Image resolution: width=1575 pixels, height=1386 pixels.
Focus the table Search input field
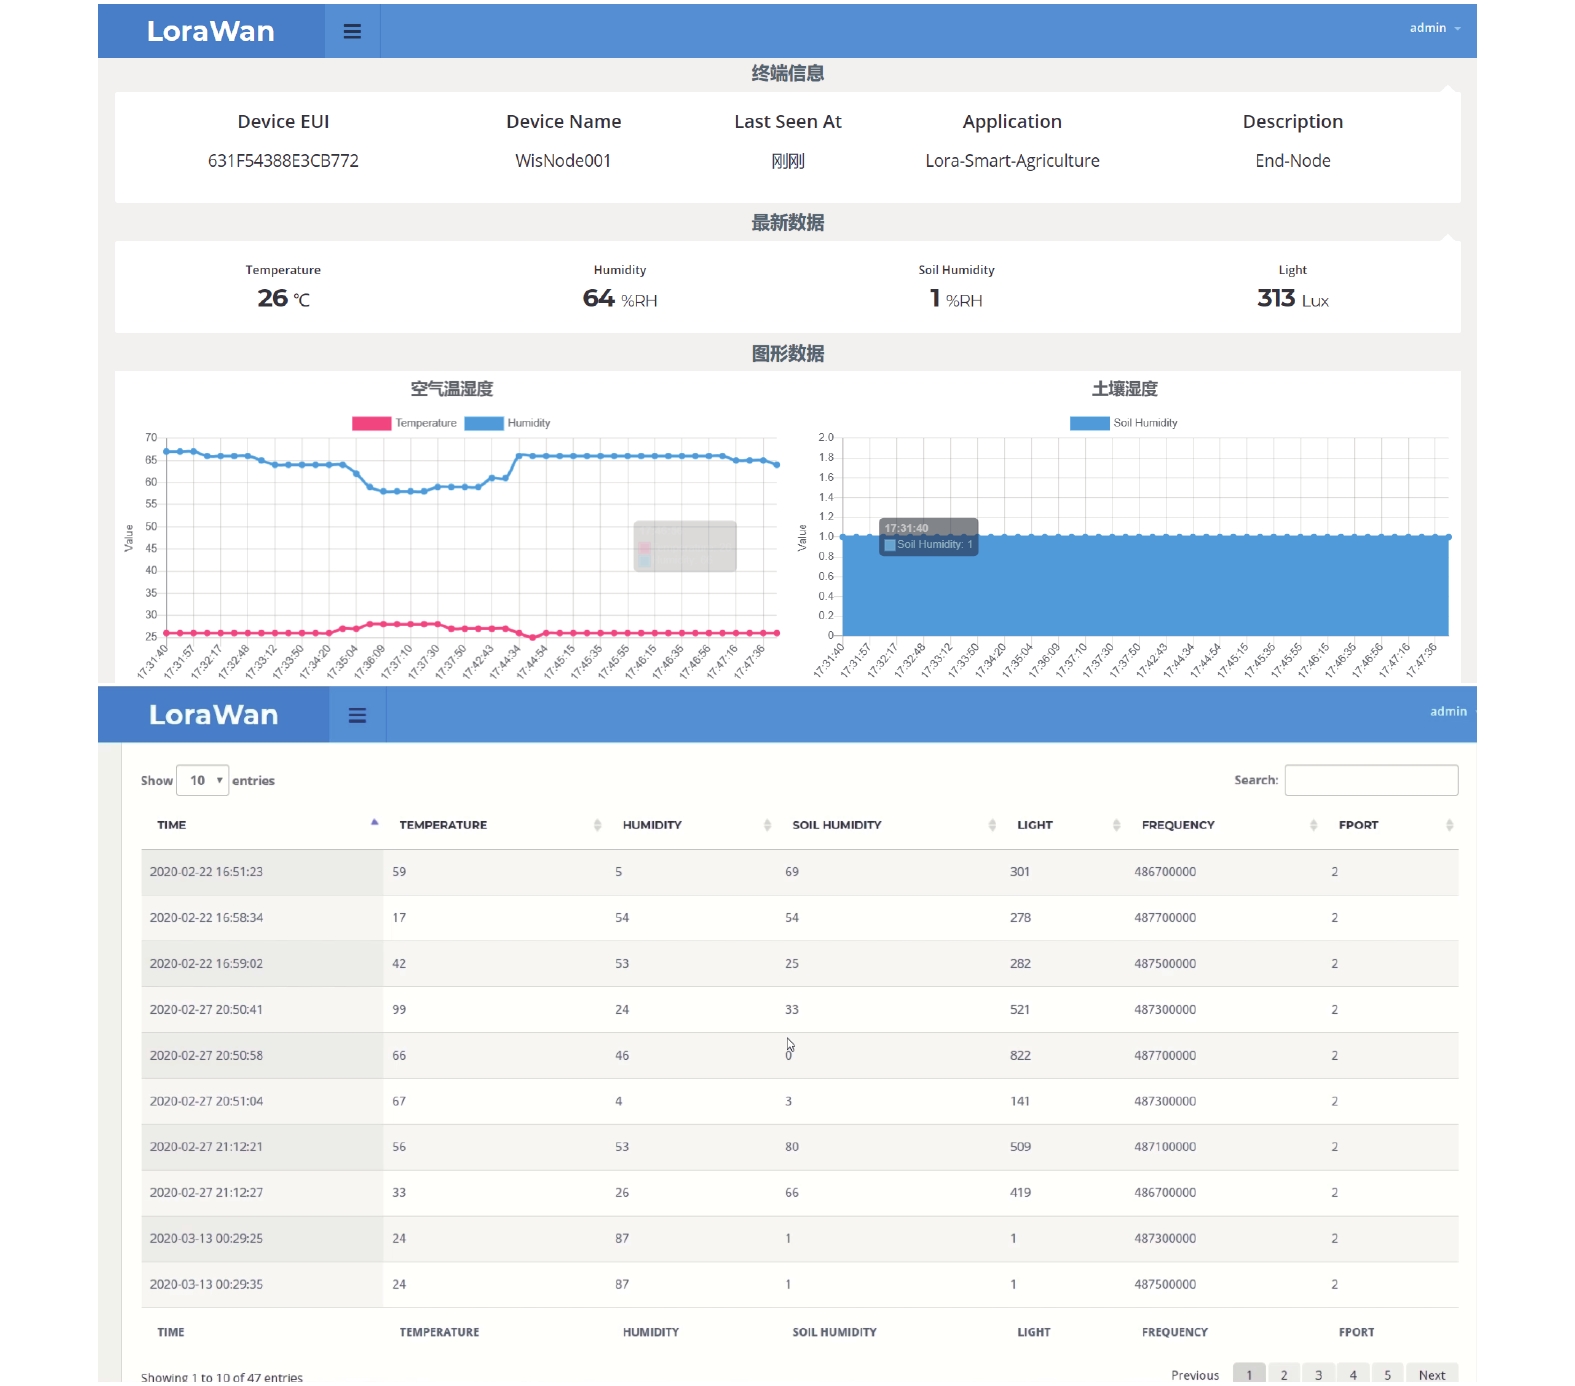[1371, 780]
